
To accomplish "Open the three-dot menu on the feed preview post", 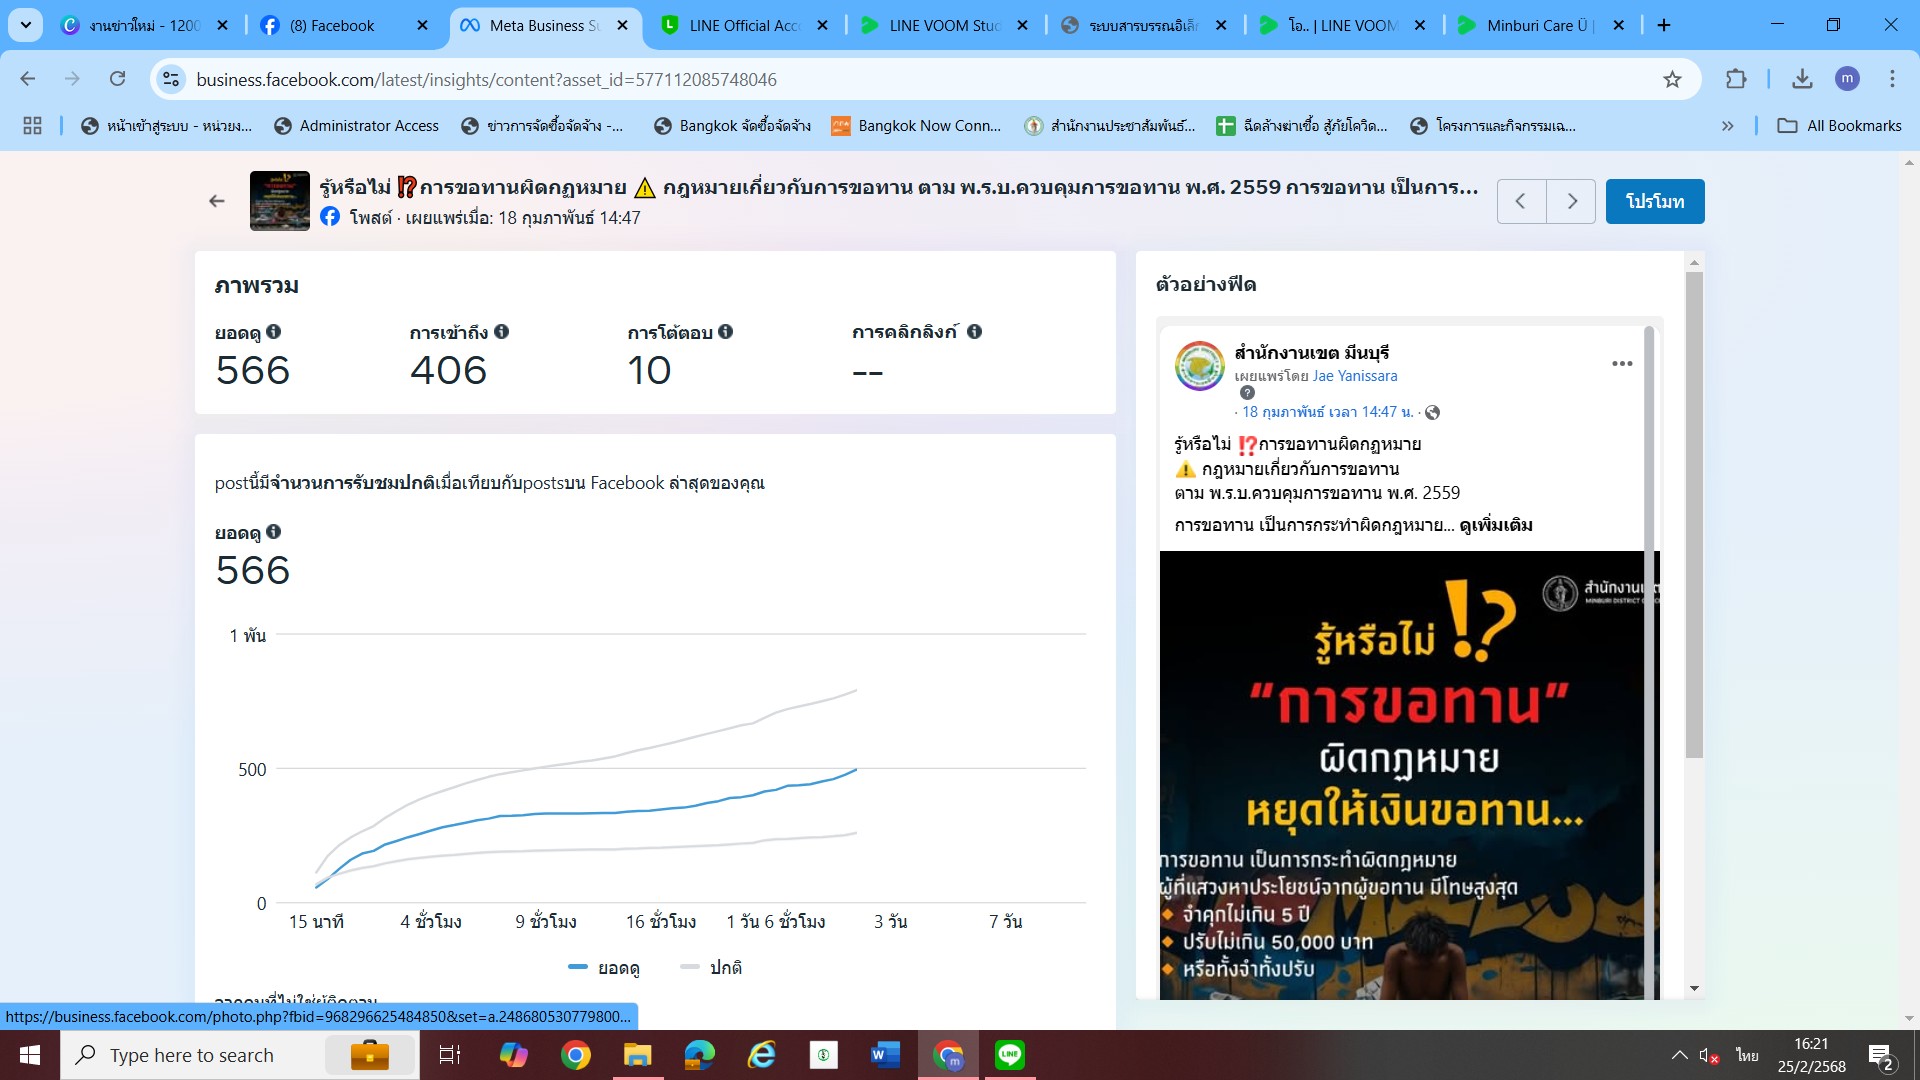I will pyautogui.click(x=1622, y=363).
